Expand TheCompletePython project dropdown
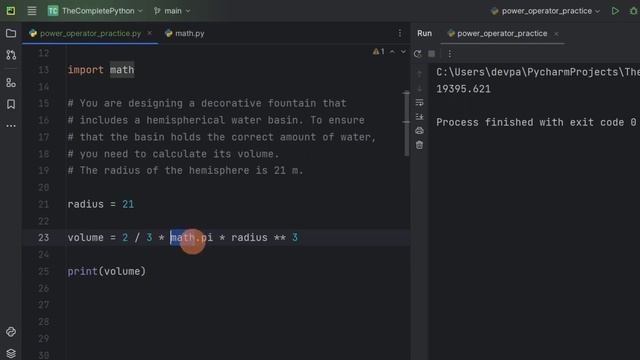This screenshot has width=640, height=360. pos(96,11)
